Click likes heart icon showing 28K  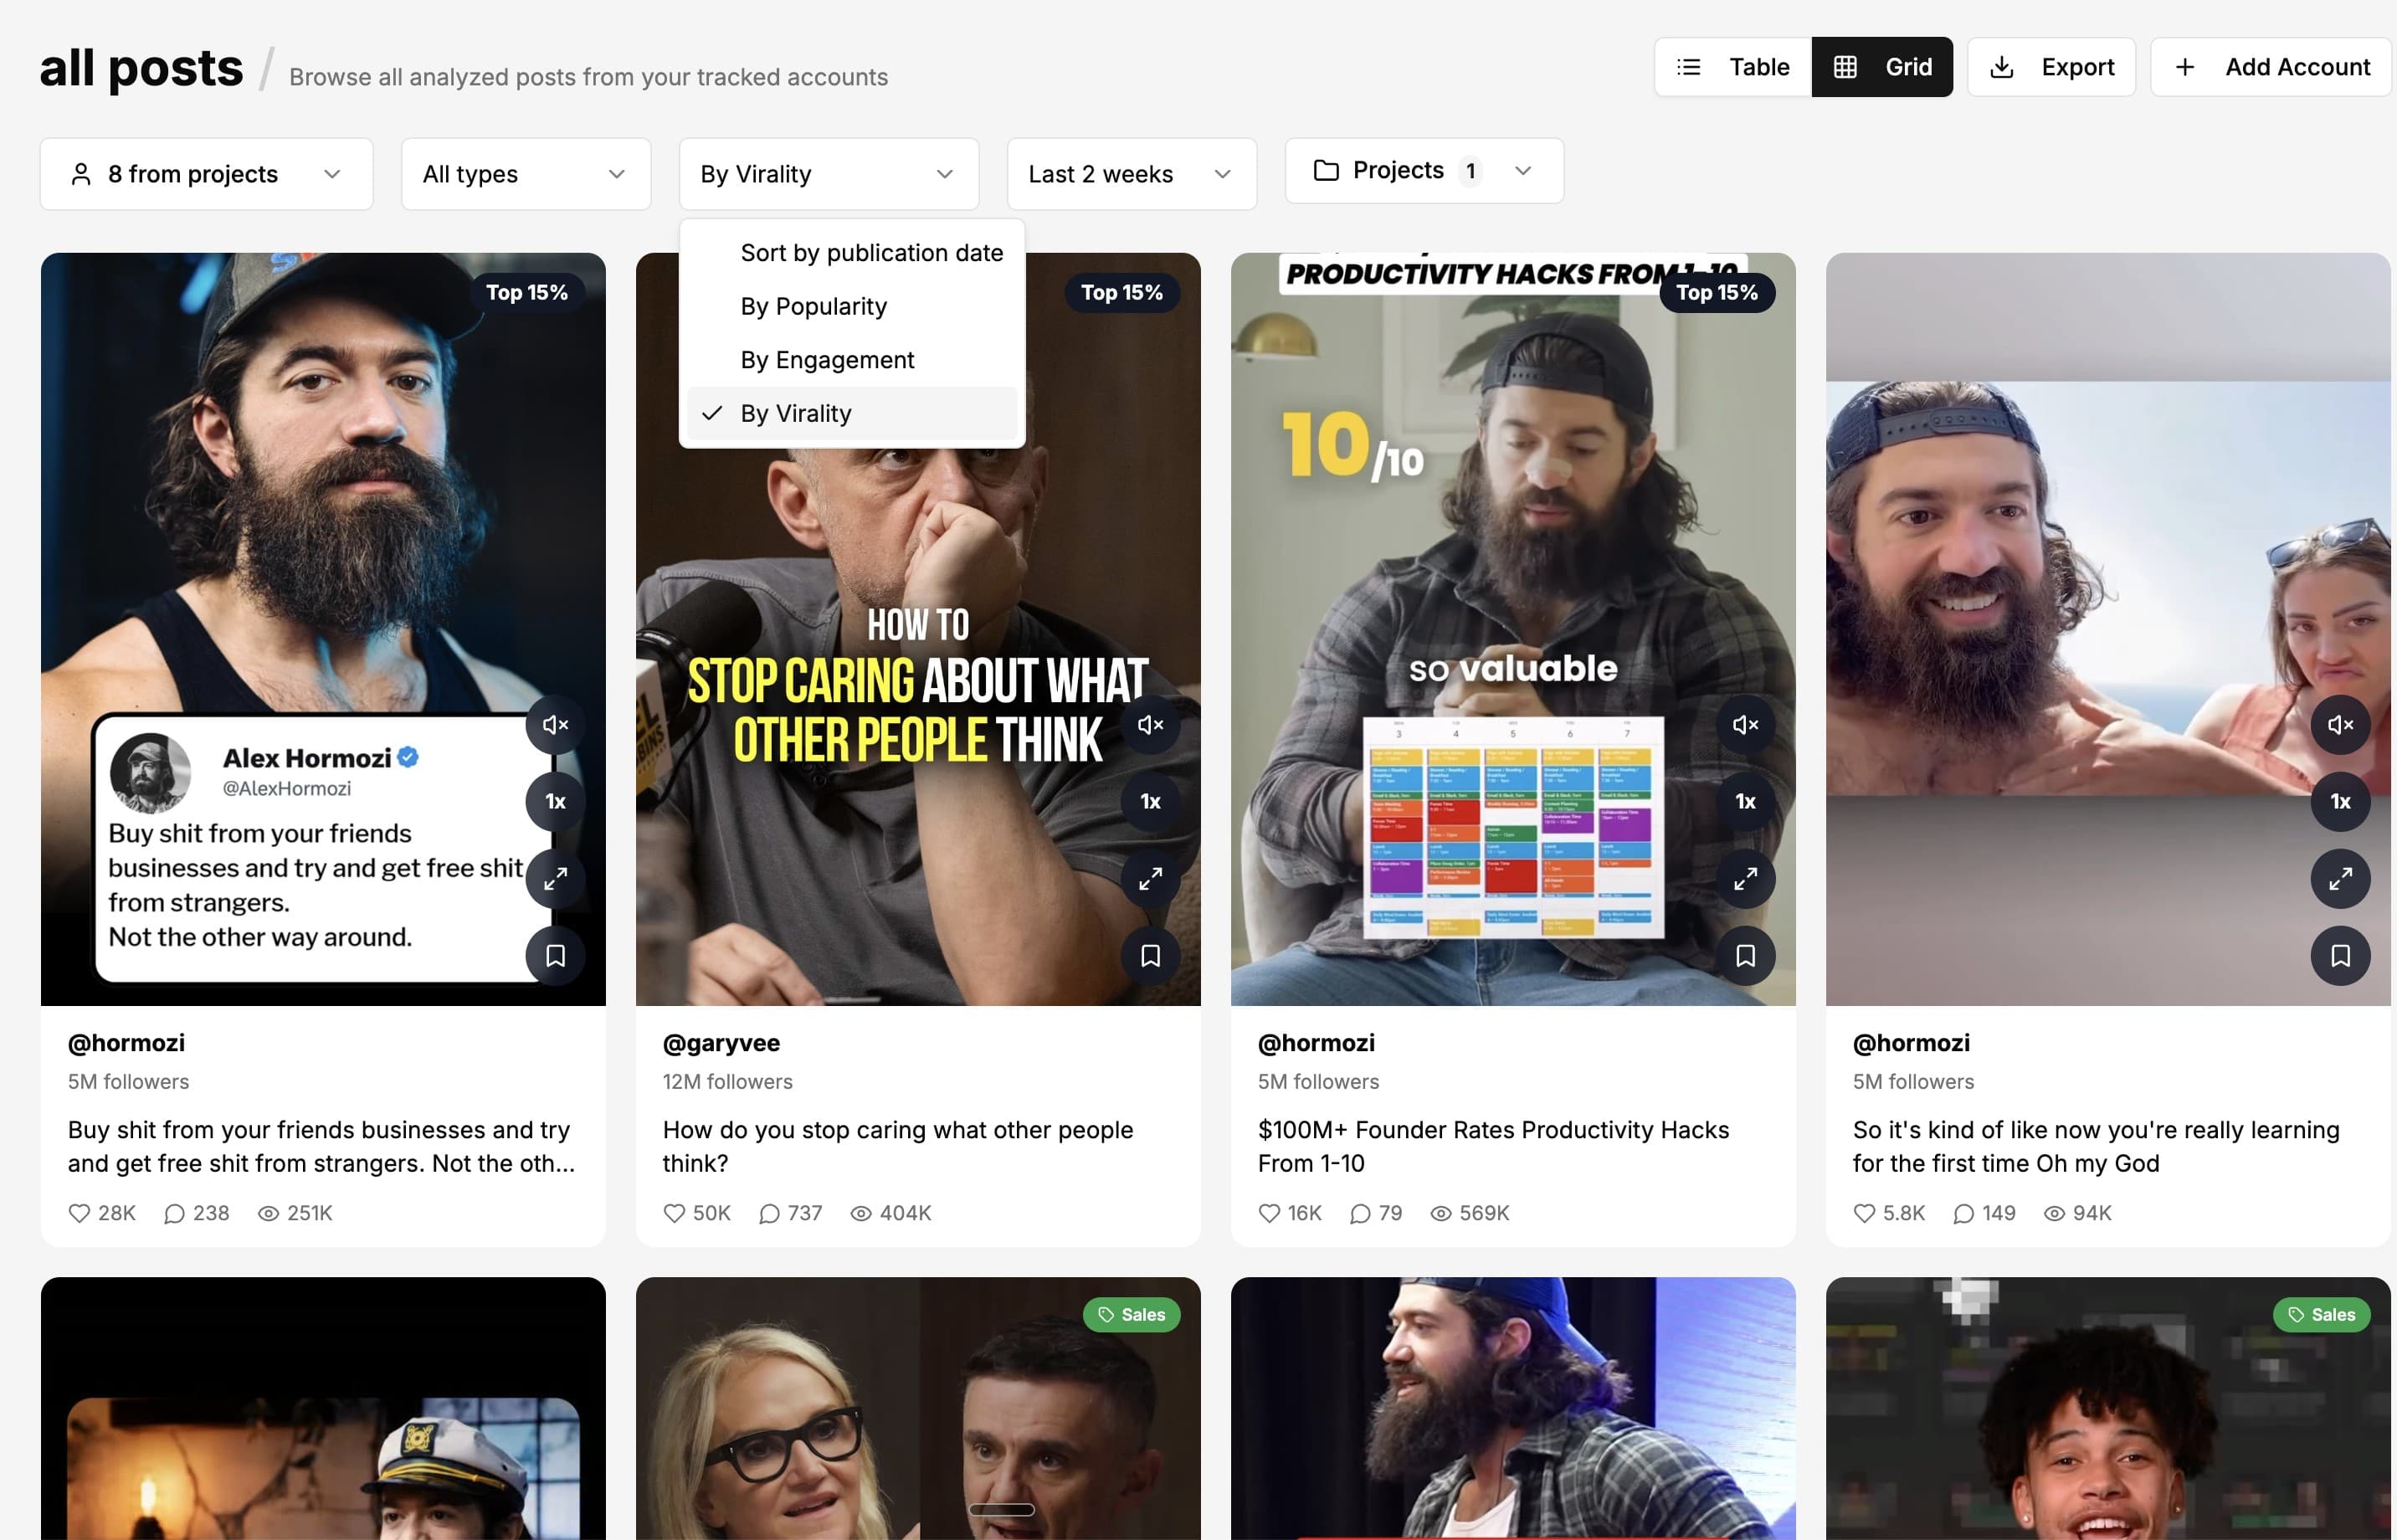point(79,1213)
